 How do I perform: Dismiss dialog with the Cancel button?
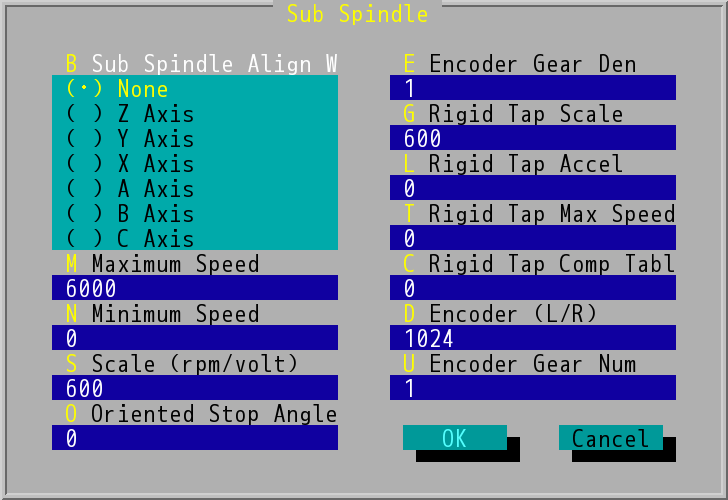click(x=611, y=438)
